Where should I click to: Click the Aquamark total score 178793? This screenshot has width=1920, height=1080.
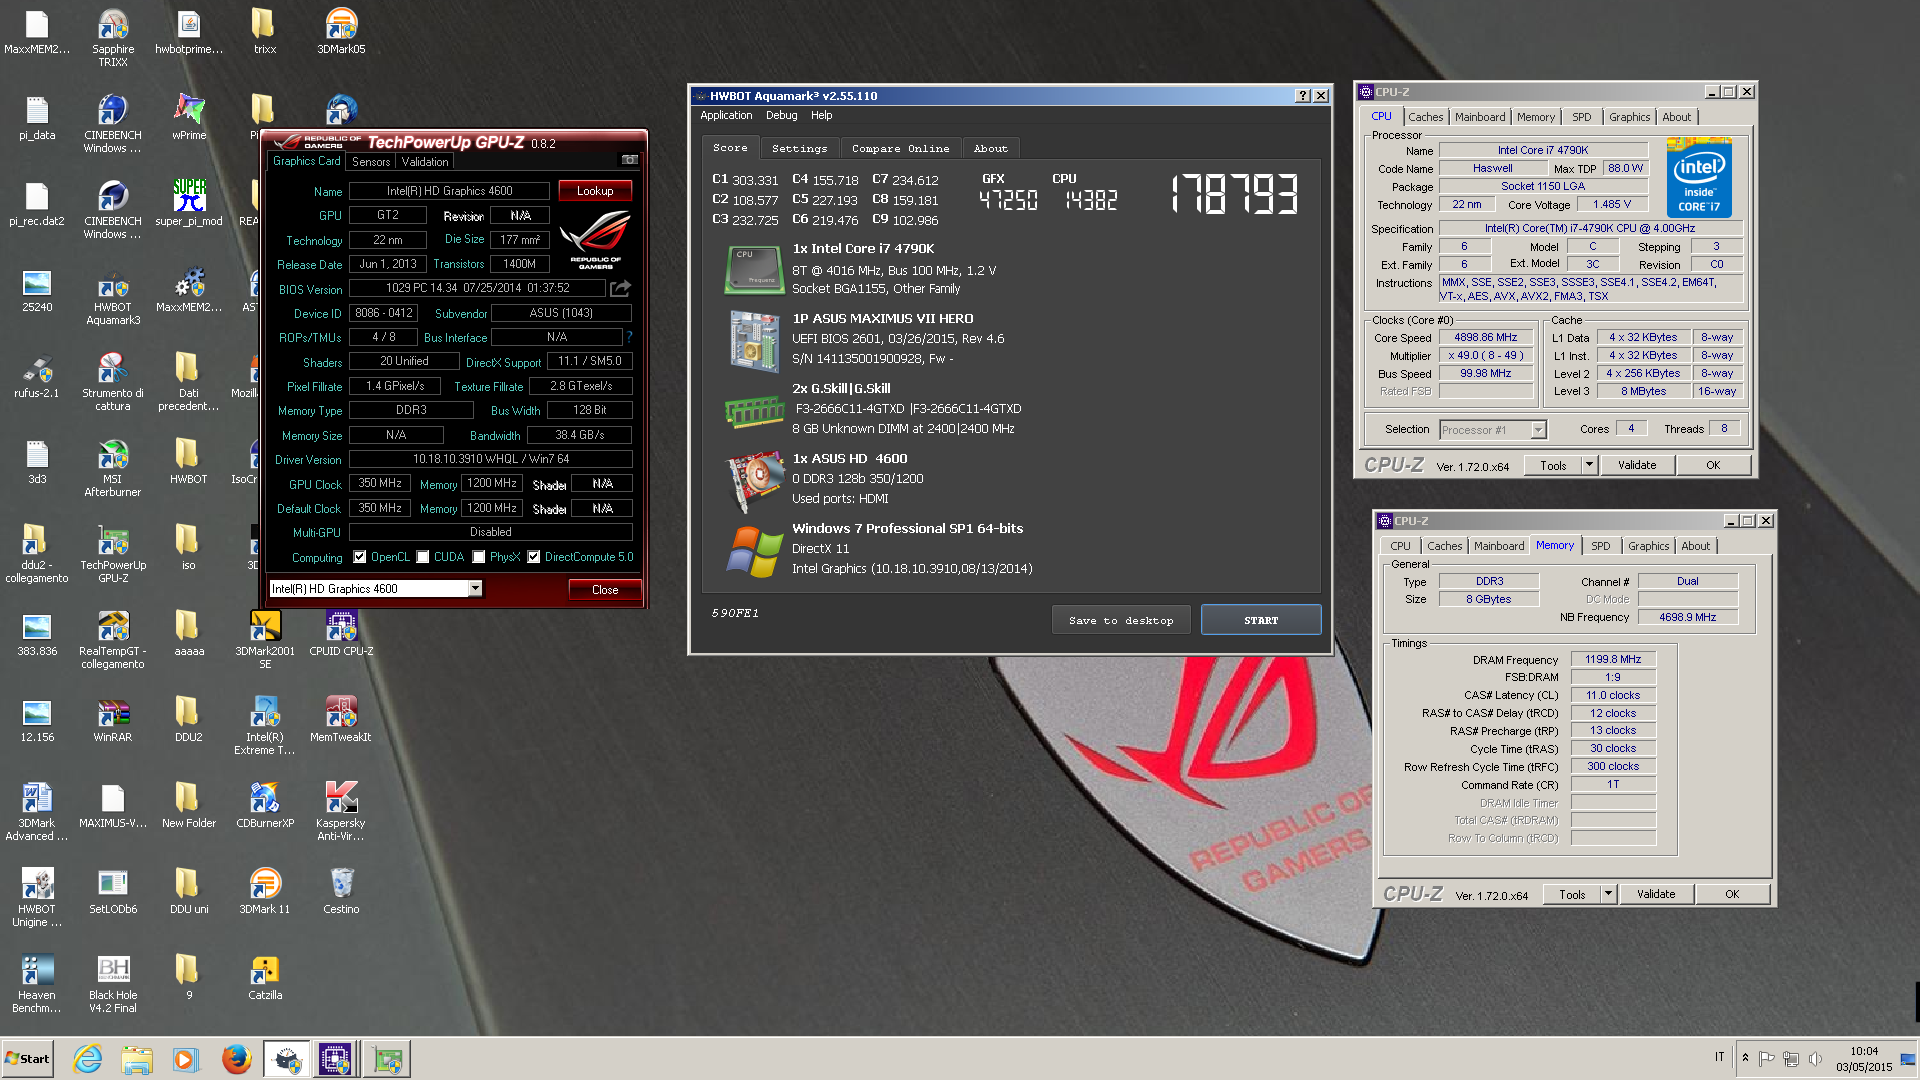tap(1234, 194)
